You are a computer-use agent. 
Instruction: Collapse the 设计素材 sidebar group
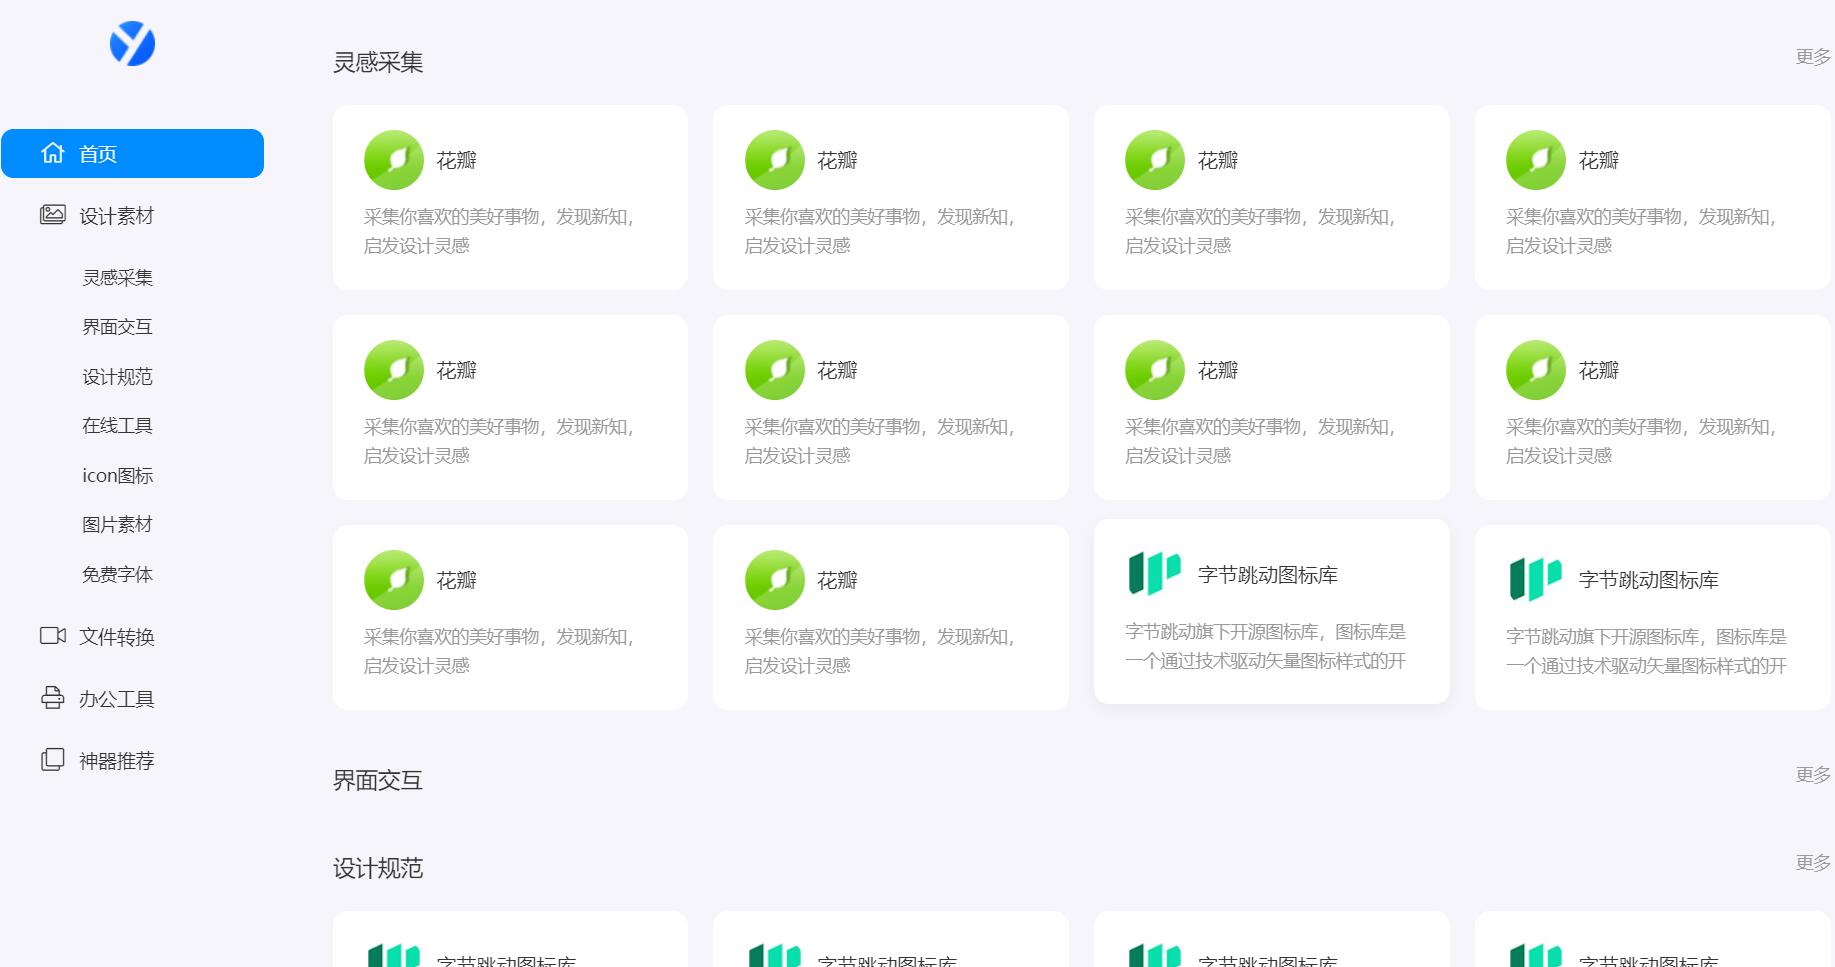tap(116, 216)
